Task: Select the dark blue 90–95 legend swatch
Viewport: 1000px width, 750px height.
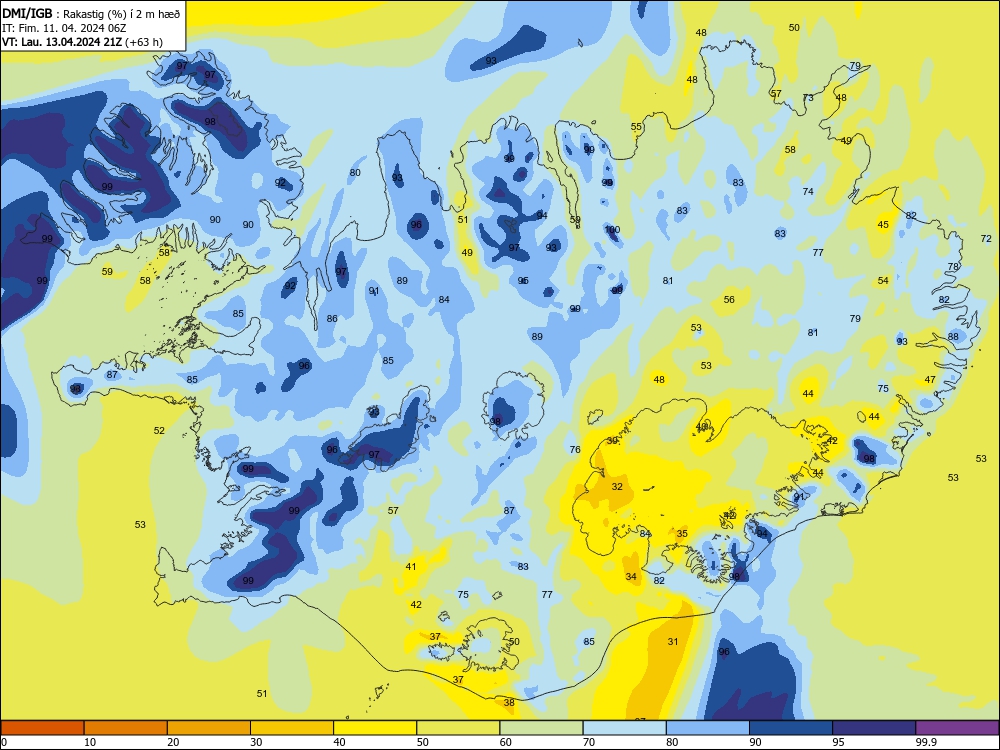Action: pos(791,728)
